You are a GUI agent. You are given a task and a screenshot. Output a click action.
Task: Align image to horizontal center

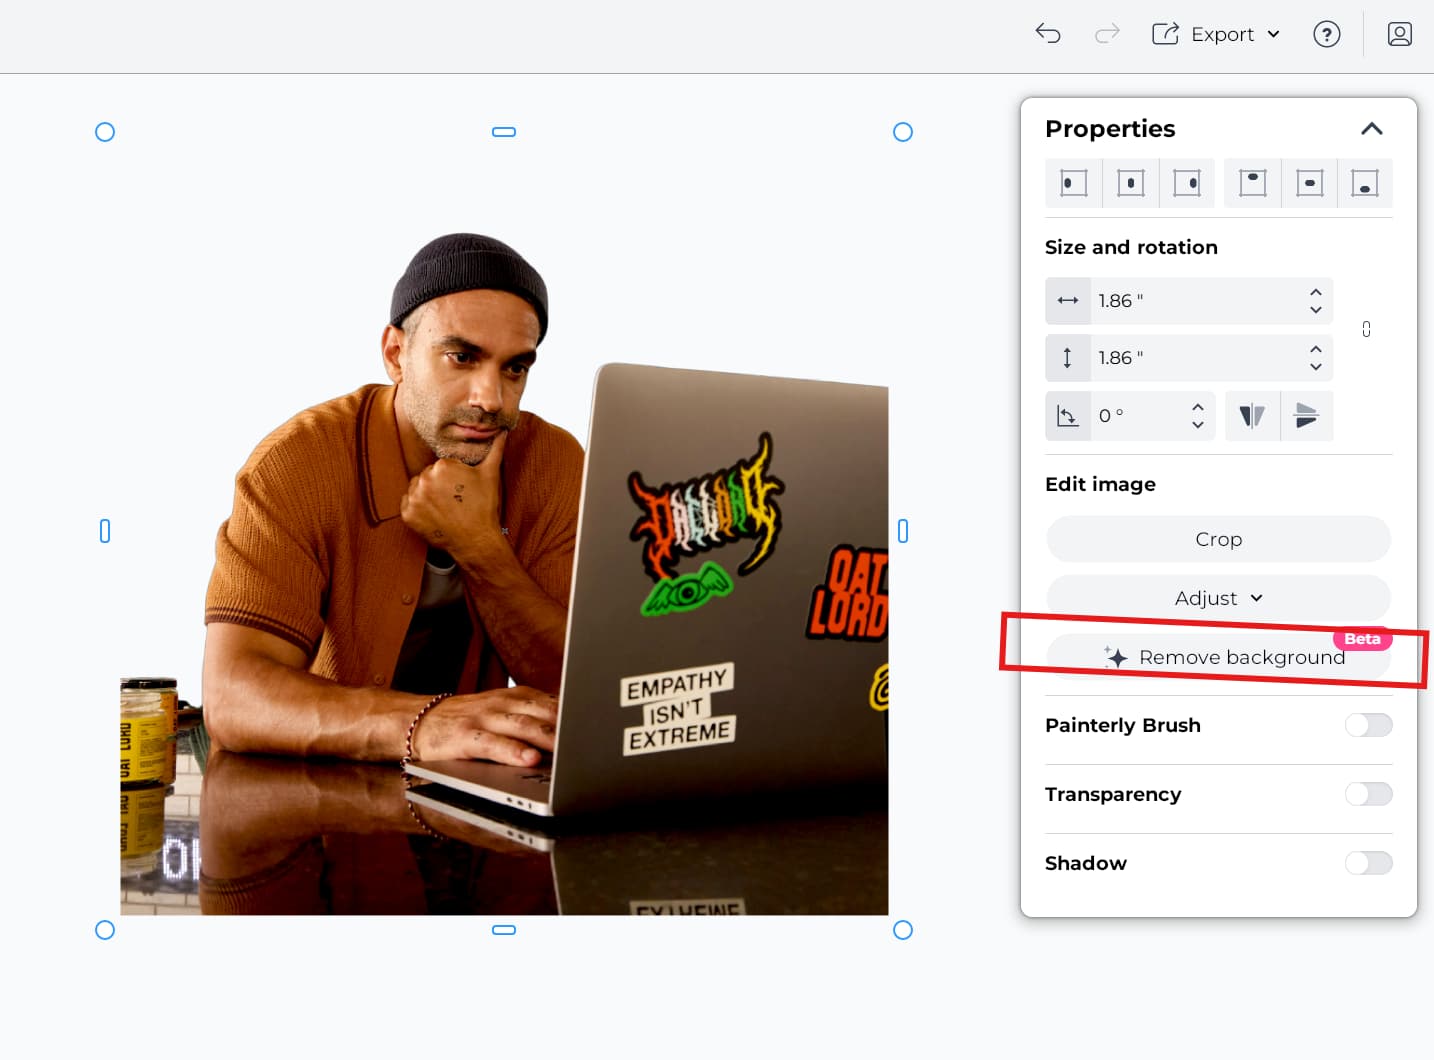point(1130,183)
